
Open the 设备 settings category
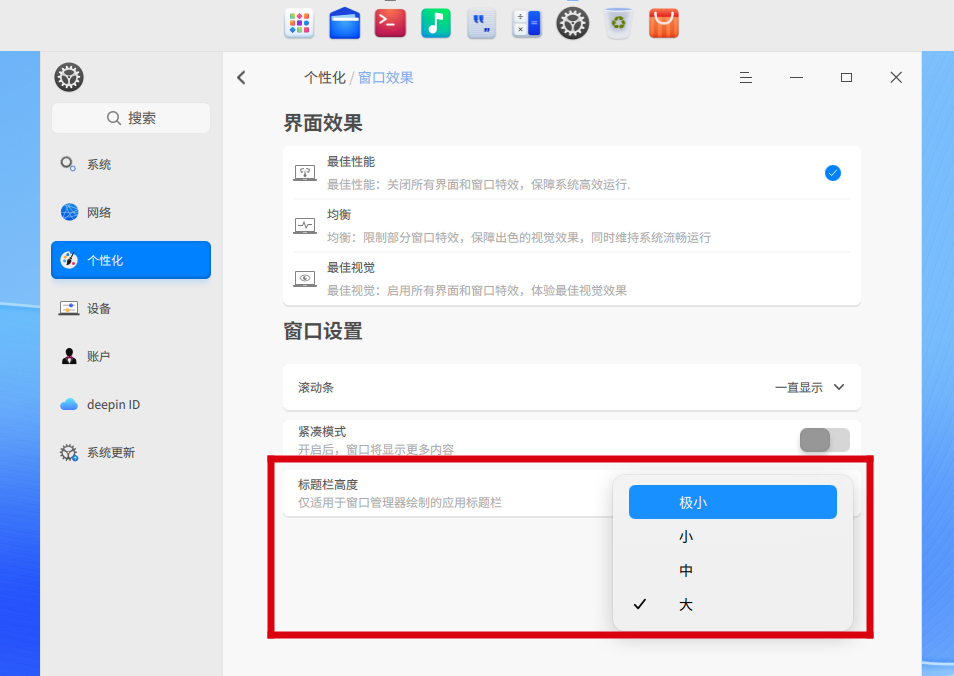coord(131,308)
